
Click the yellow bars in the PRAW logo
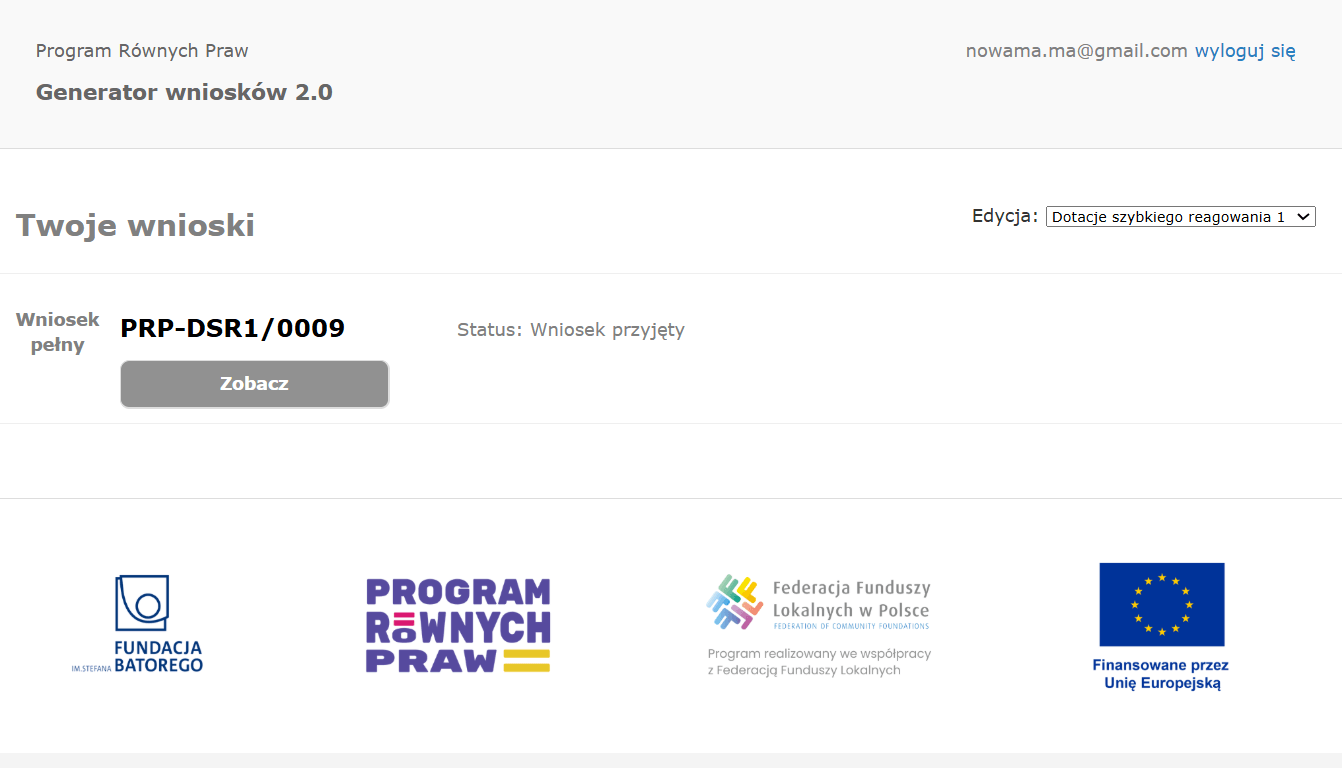tap(526, 660)
